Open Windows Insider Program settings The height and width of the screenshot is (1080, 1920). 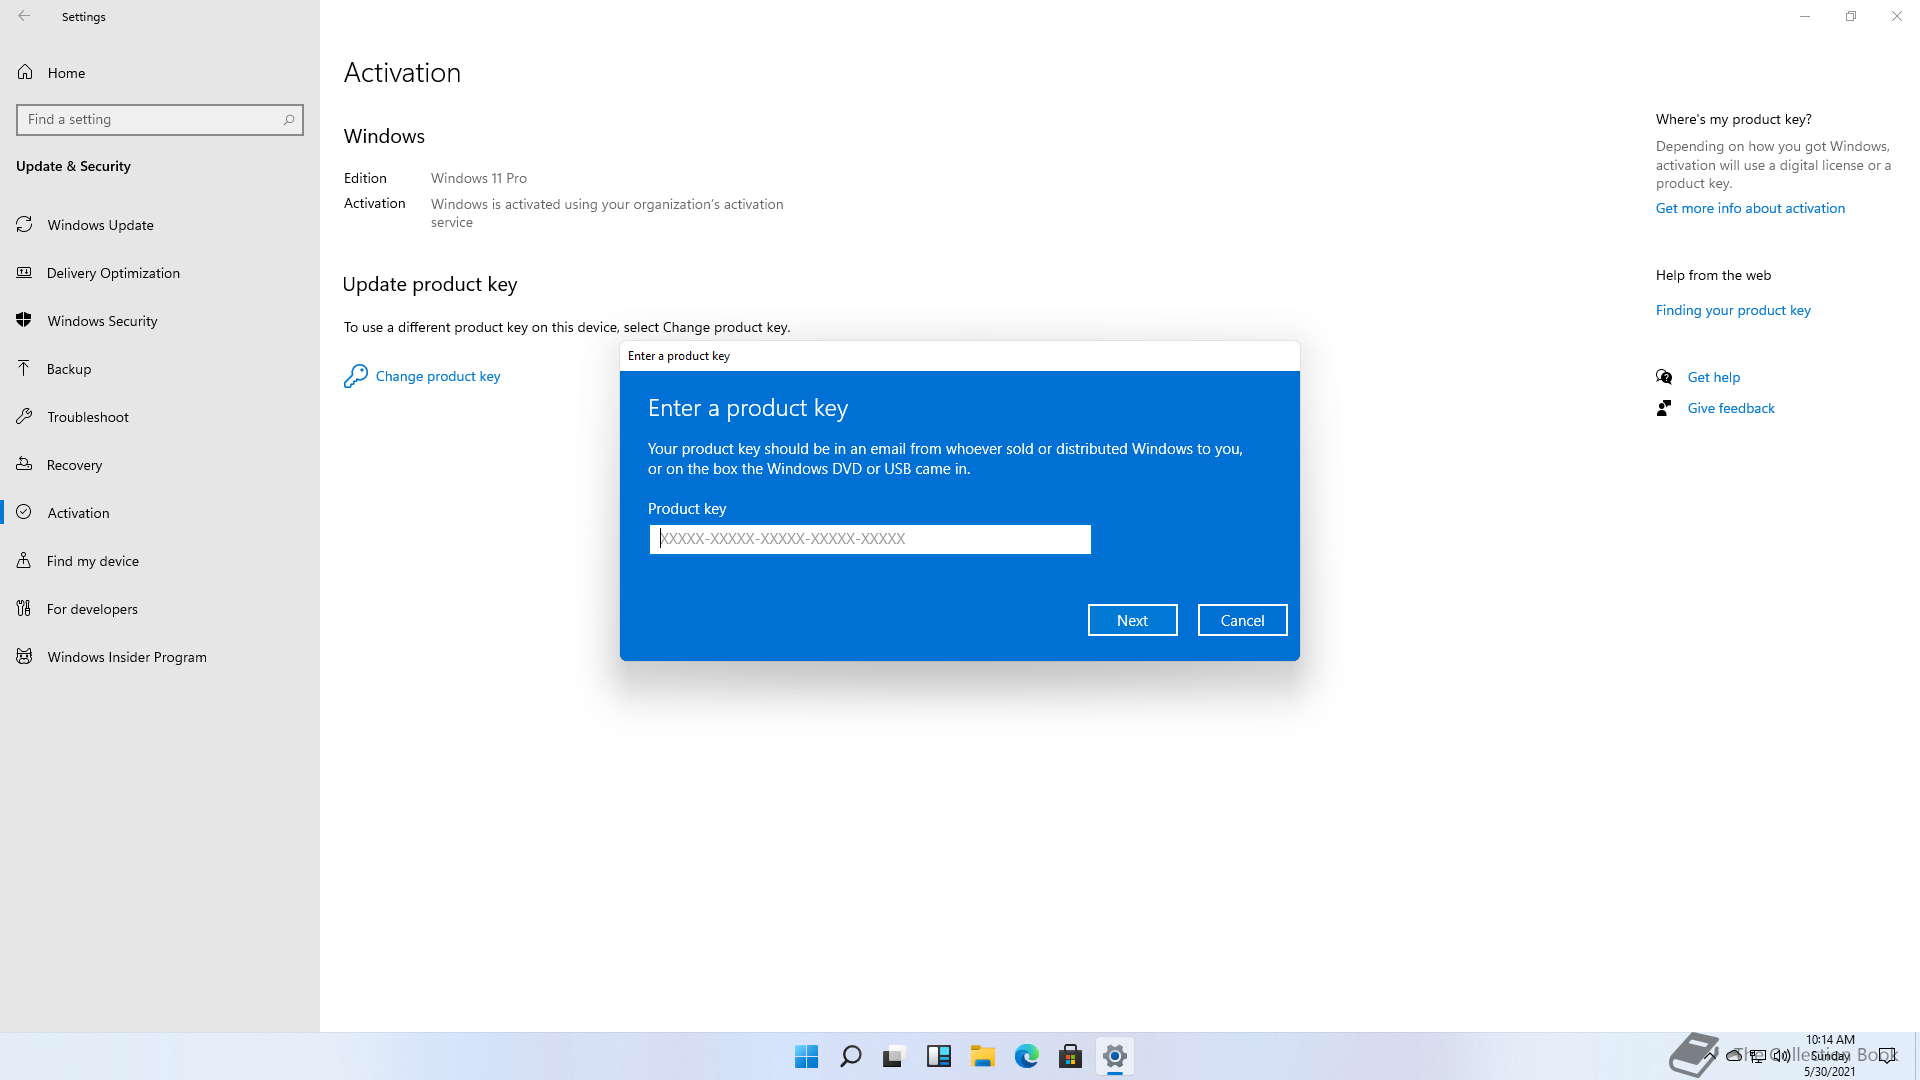(160, 657)
